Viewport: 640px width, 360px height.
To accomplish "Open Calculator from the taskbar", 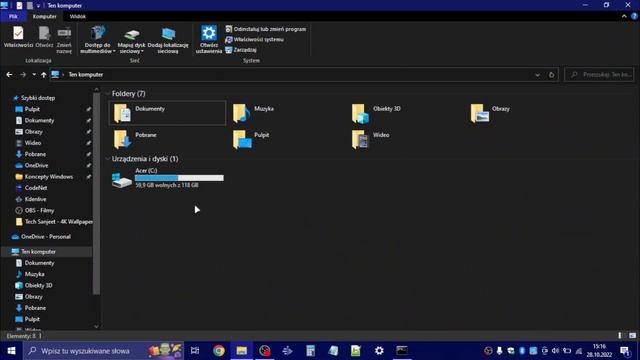I will pos(311,351).
